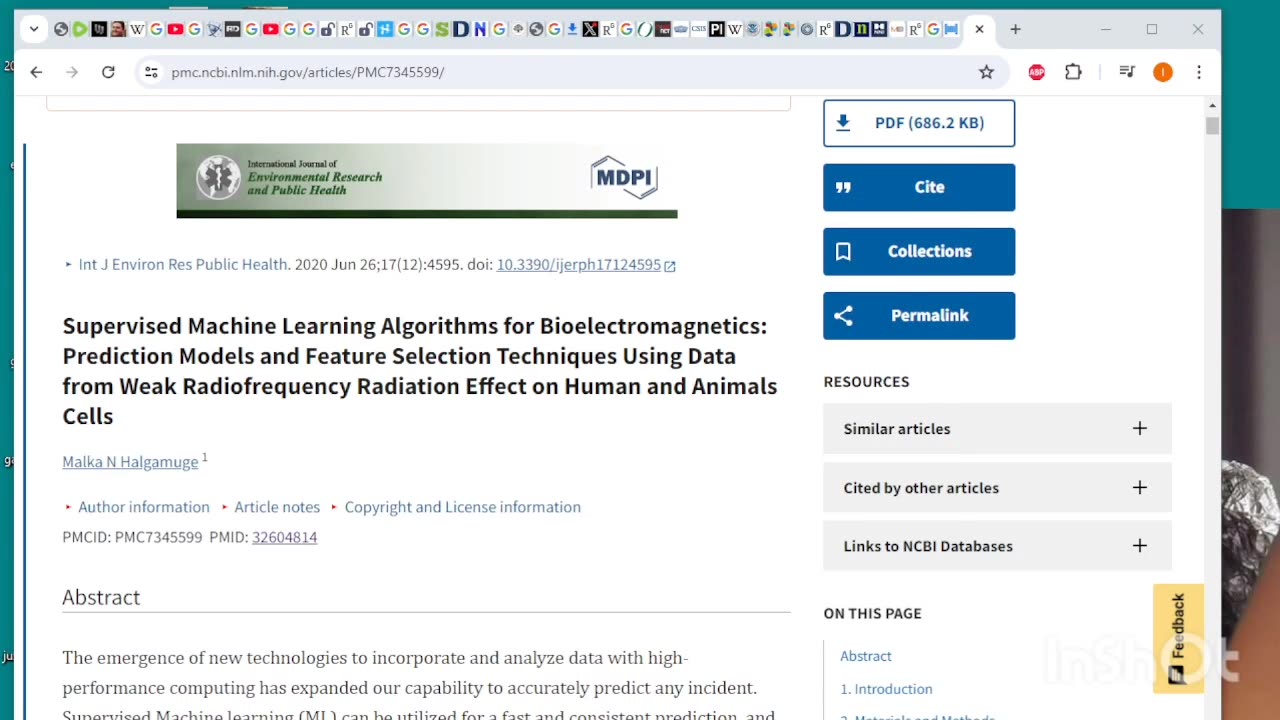Open the tab search chevron dropdown

pyautogui.click(x=34, y=29)
